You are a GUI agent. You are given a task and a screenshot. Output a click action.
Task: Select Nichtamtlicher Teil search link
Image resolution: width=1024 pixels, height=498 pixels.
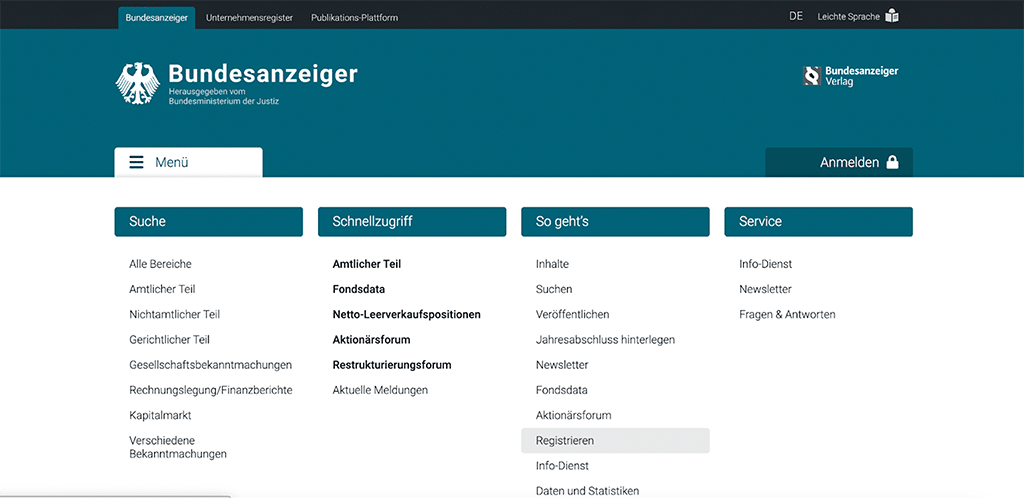(175, 315)
